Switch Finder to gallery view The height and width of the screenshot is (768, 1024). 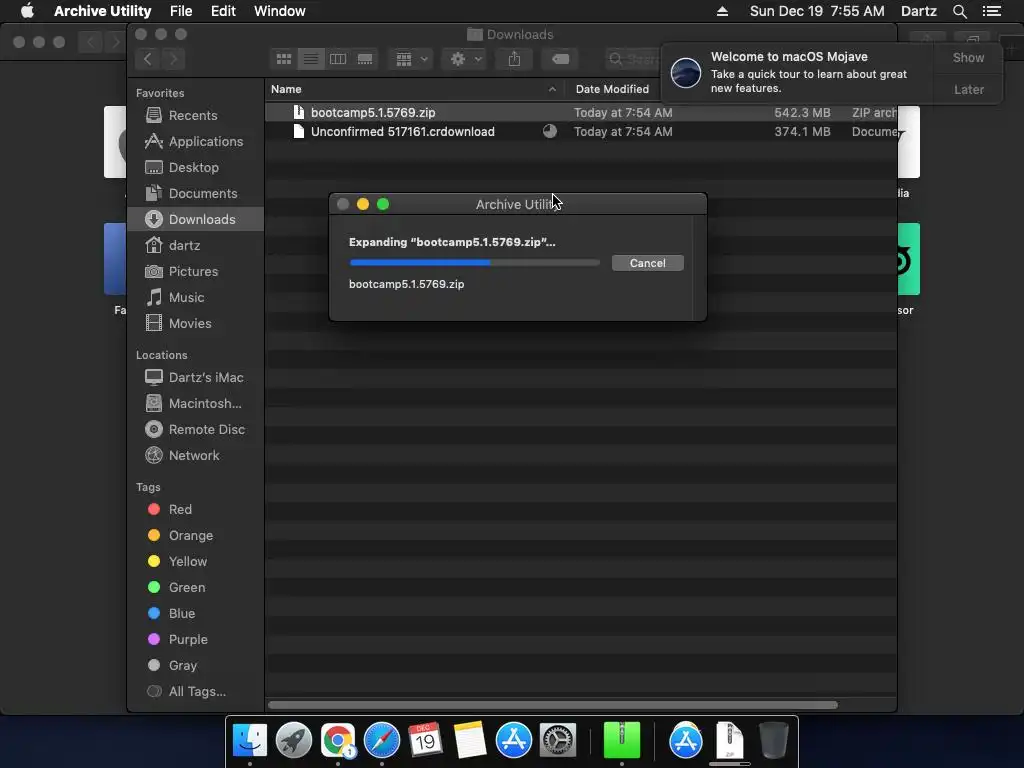(365, 59)
